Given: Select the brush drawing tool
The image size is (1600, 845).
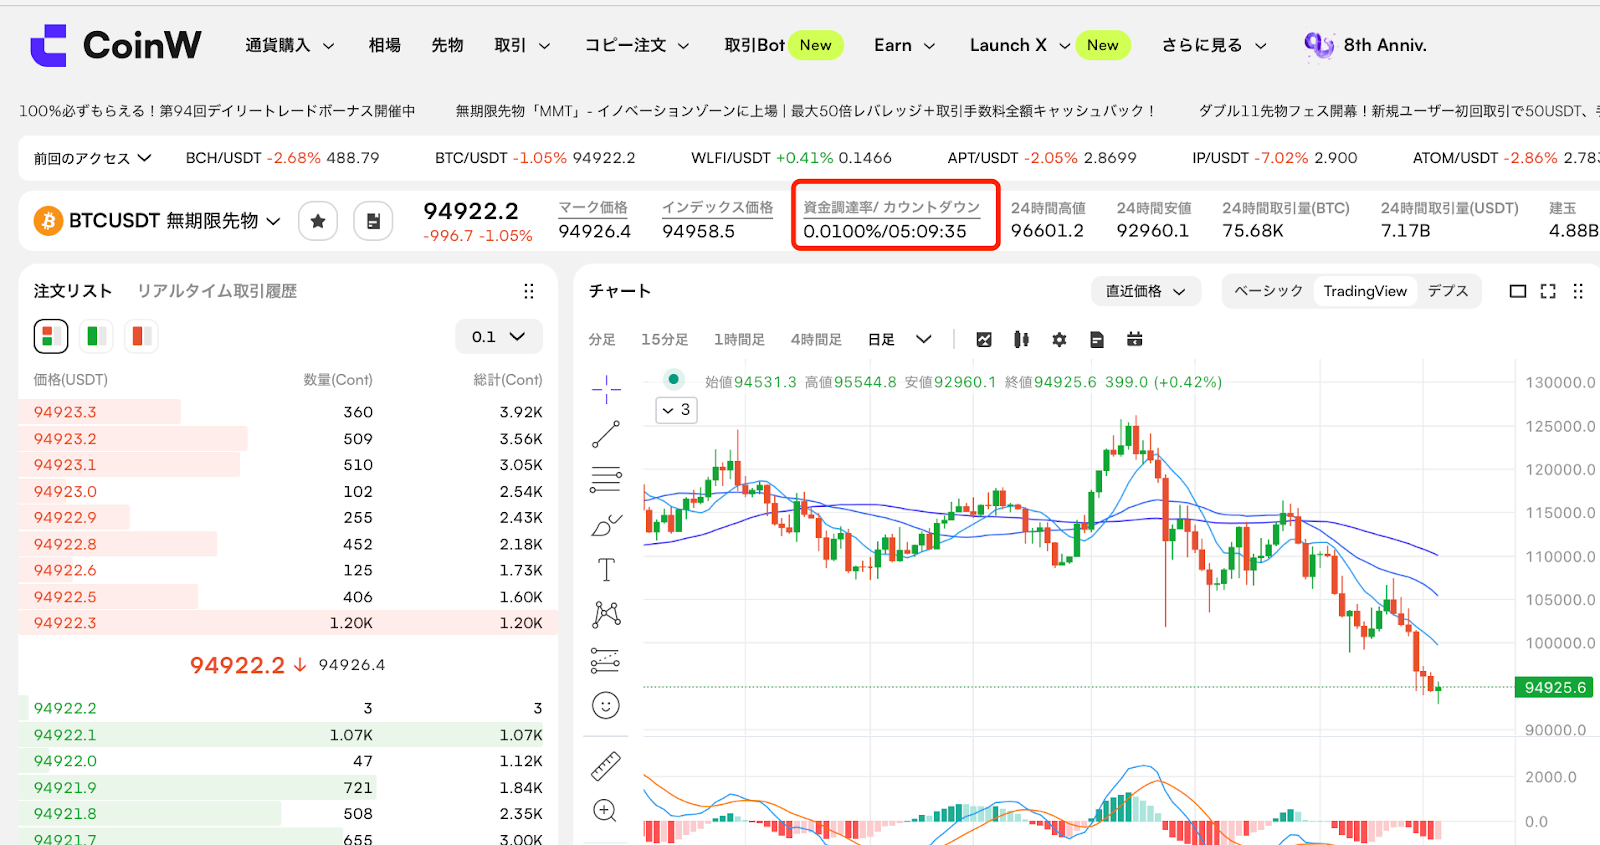Looking at the screenshot, I should click(606, 525).
